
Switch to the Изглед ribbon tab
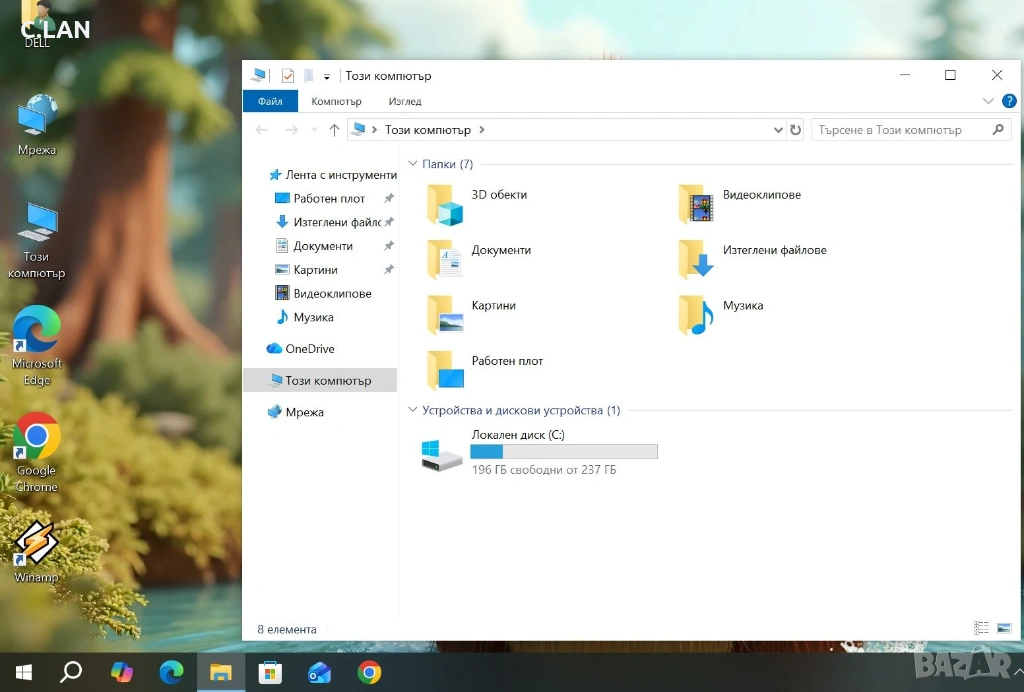point(405,101)
